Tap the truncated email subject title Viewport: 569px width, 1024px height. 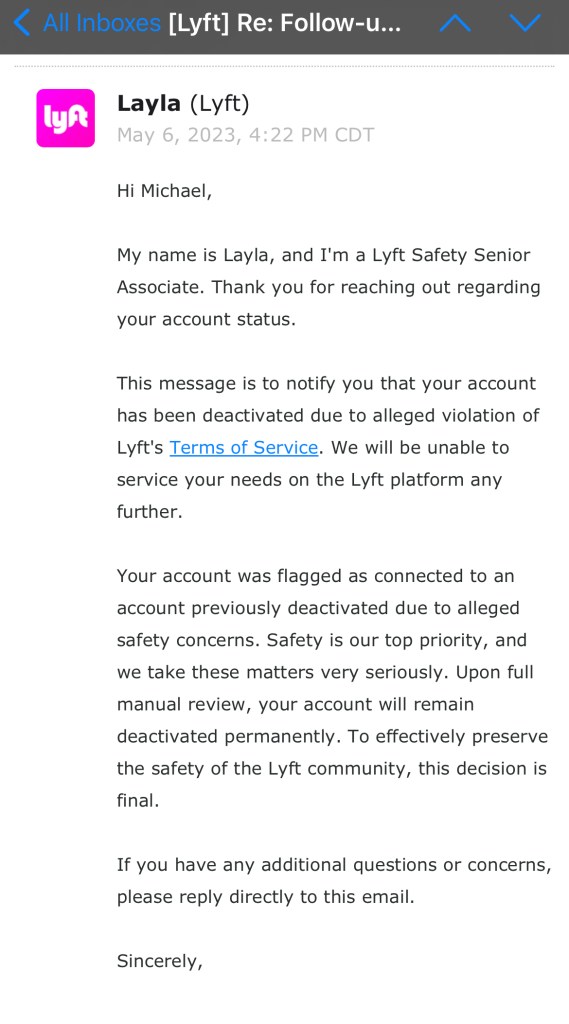(285, 23)
